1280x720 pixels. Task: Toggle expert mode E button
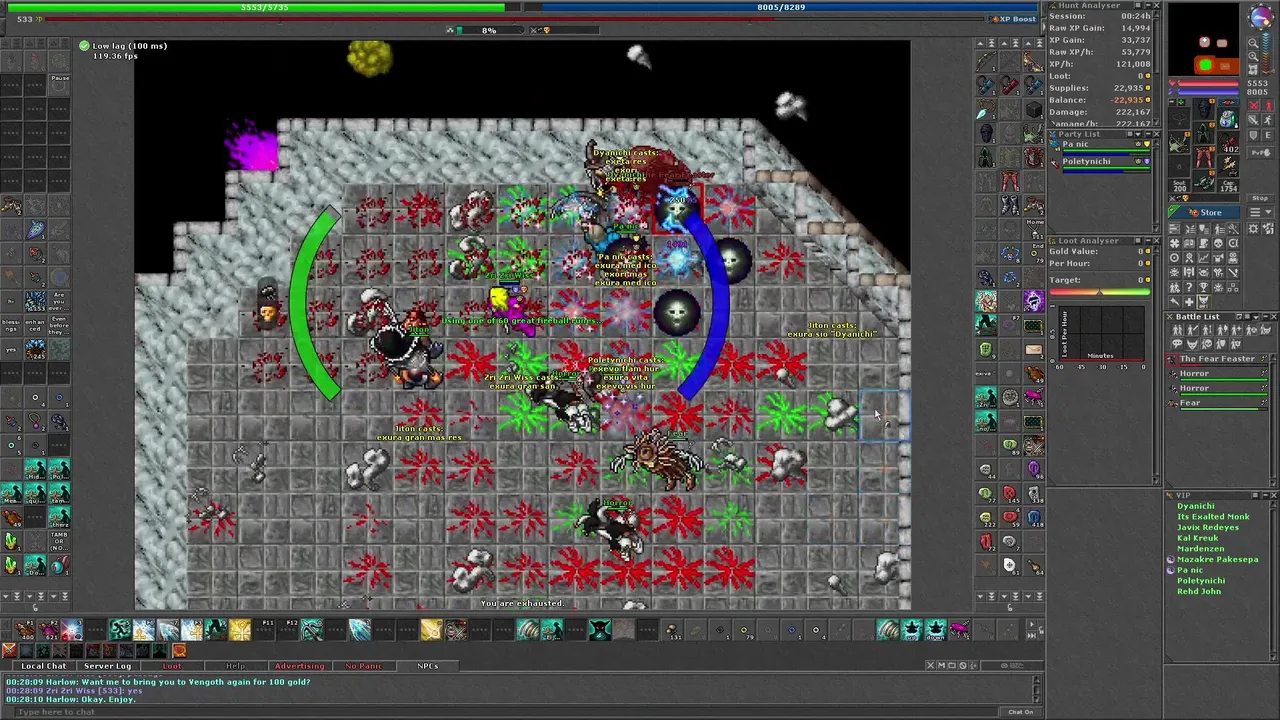pos(1268,135)
